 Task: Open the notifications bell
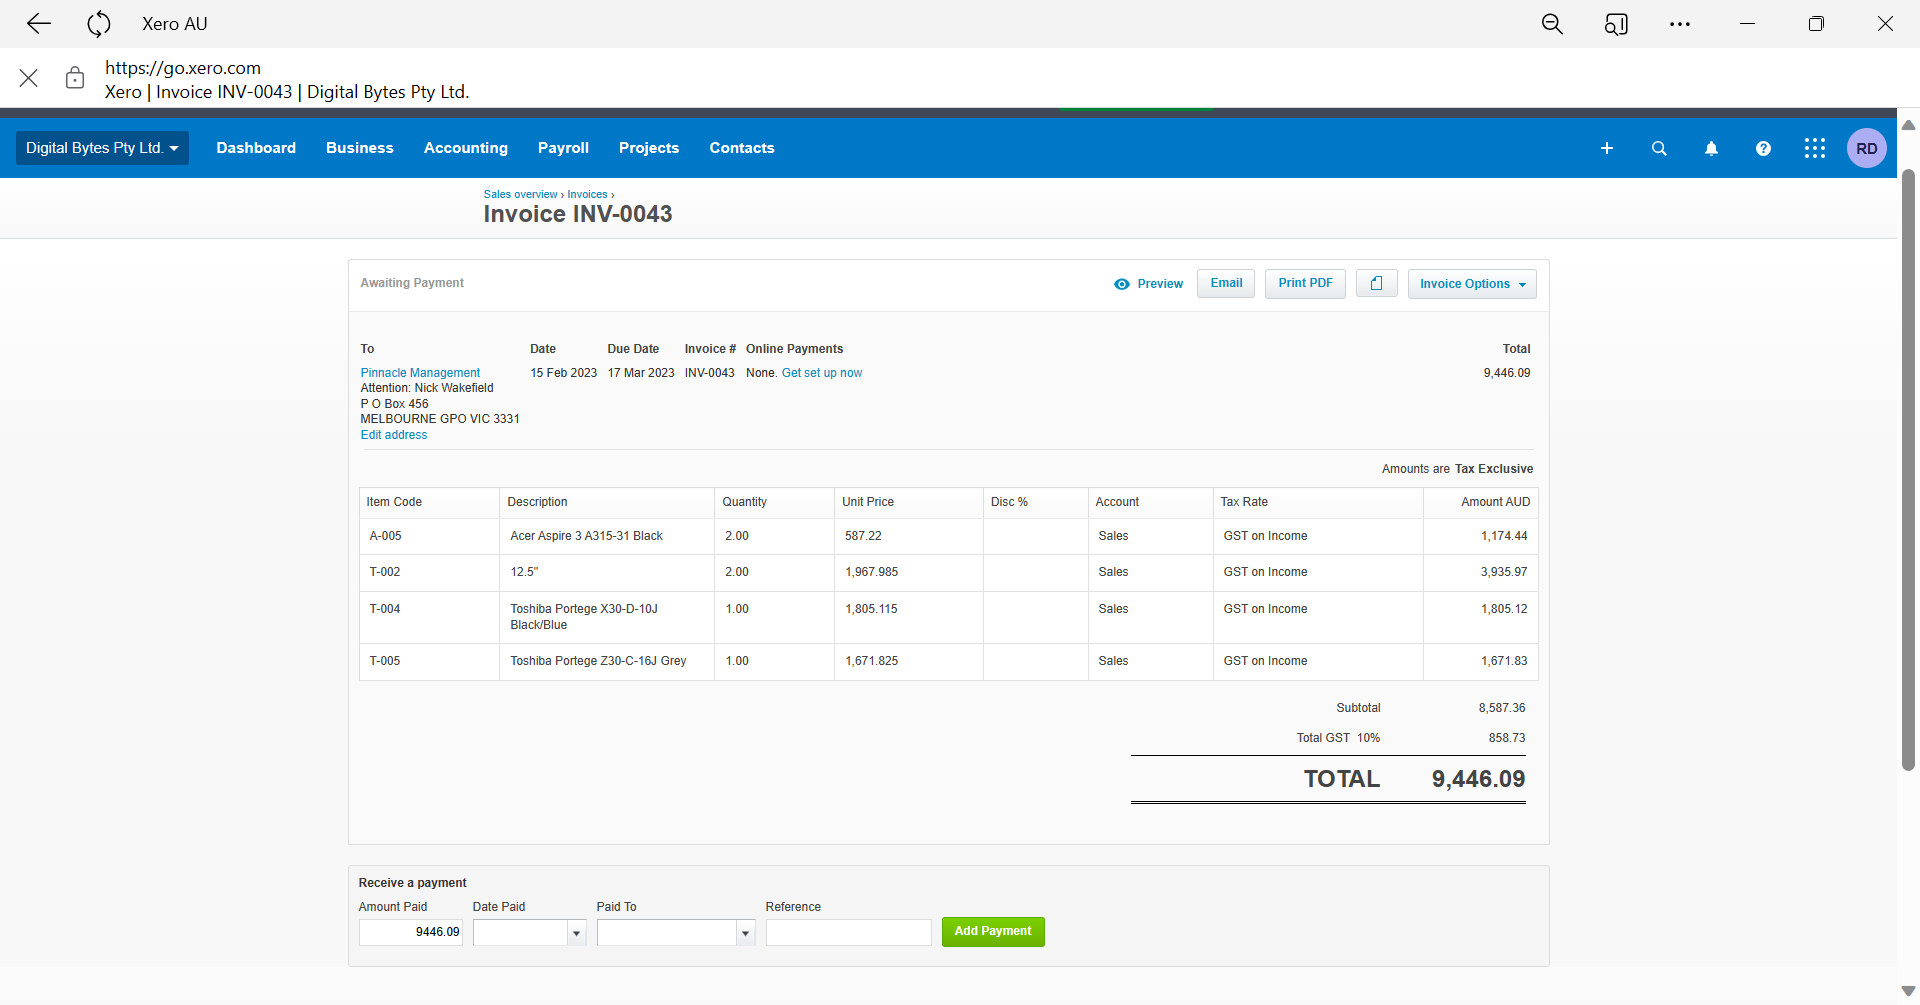tap(1711, 148)
